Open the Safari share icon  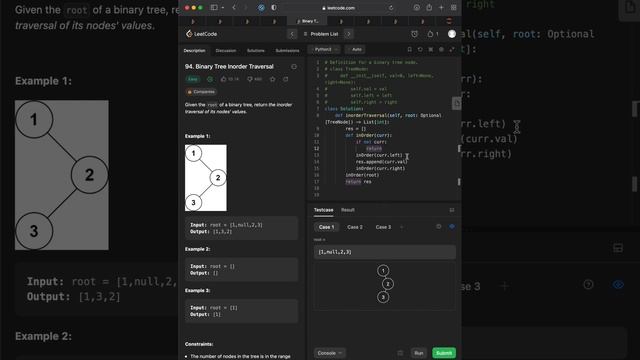429,7
